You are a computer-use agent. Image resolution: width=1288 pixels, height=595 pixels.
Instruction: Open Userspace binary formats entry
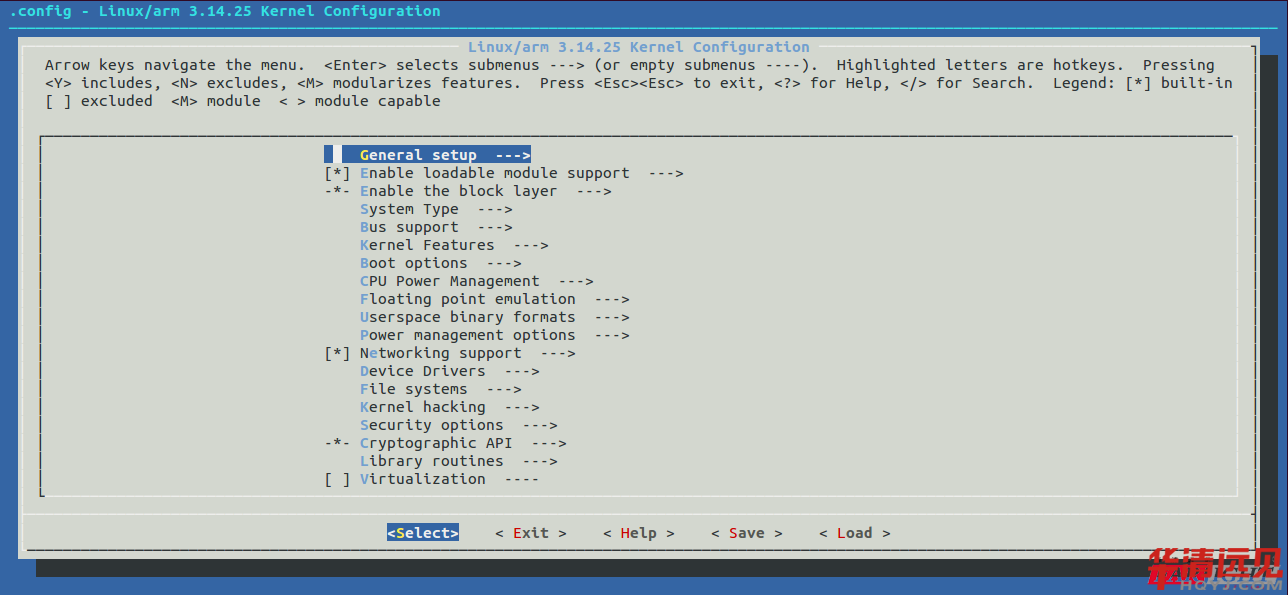[467, 317]
